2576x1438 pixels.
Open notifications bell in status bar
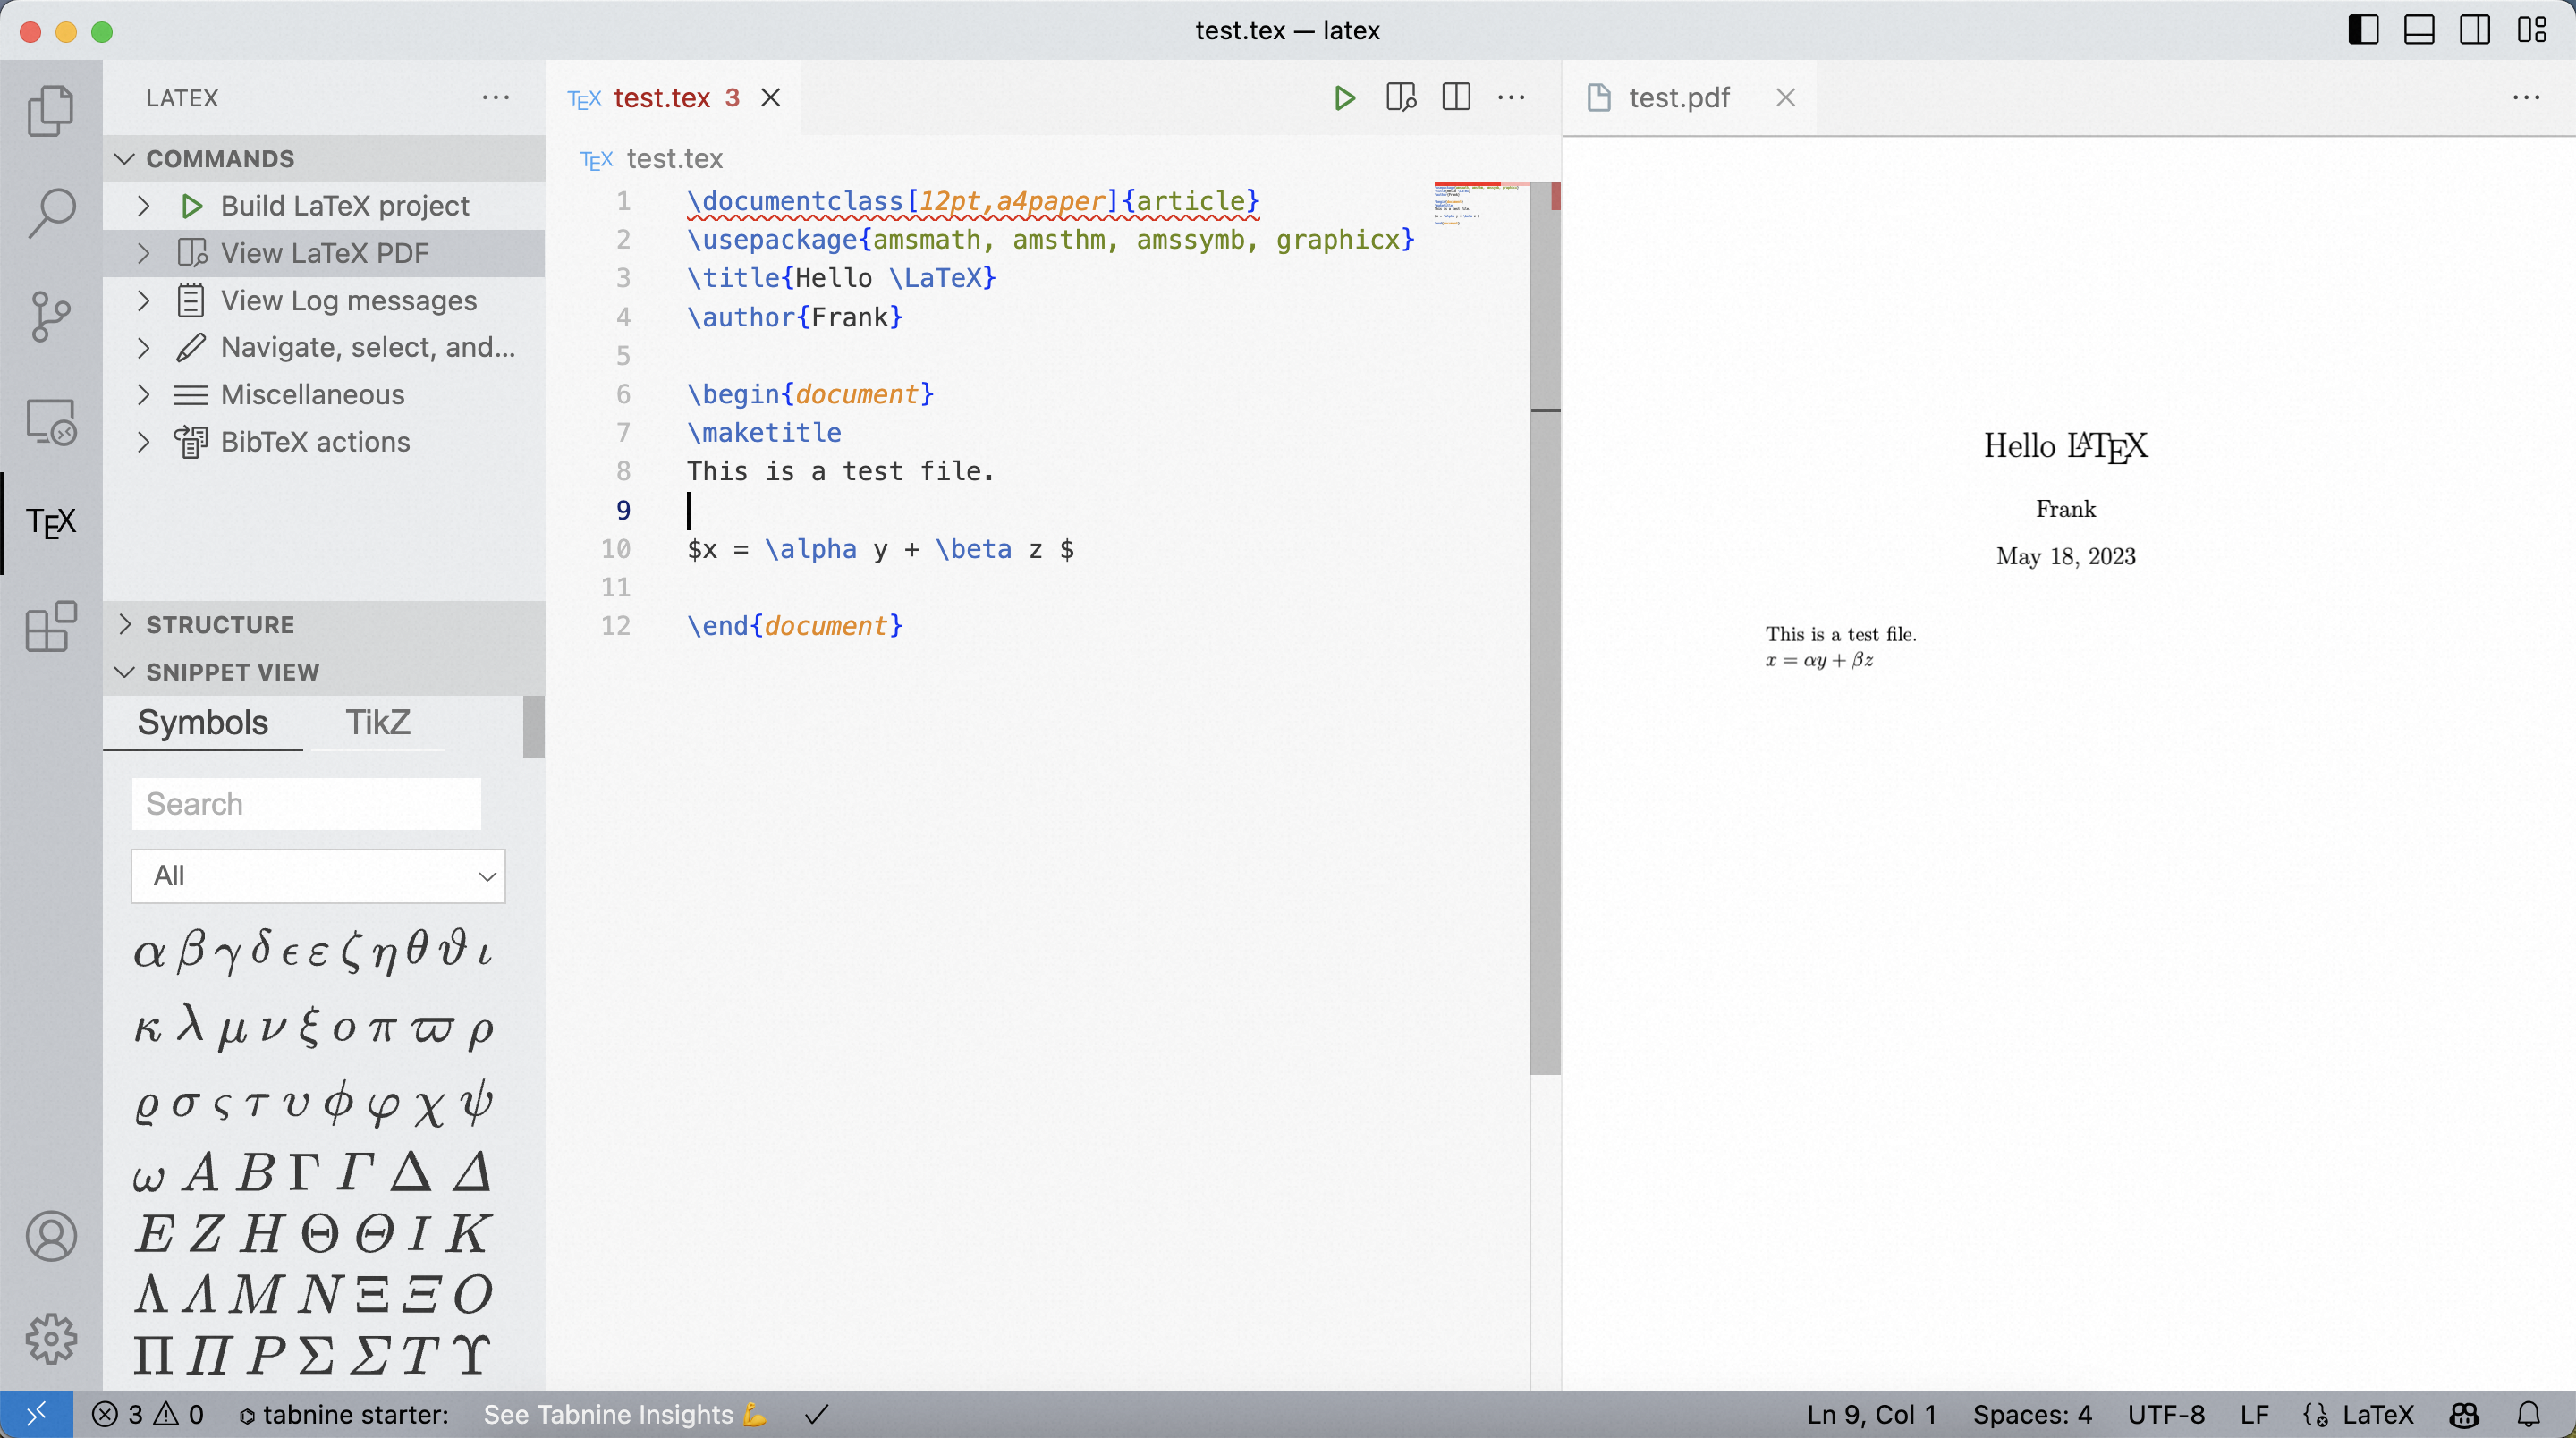[2529, 1414]
